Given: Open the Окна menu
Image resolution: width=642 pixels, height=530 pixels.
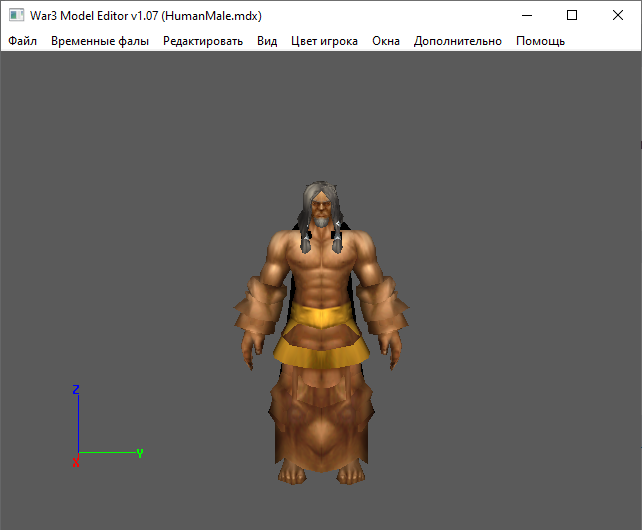Looking at the screenshot, I should 386,41.
